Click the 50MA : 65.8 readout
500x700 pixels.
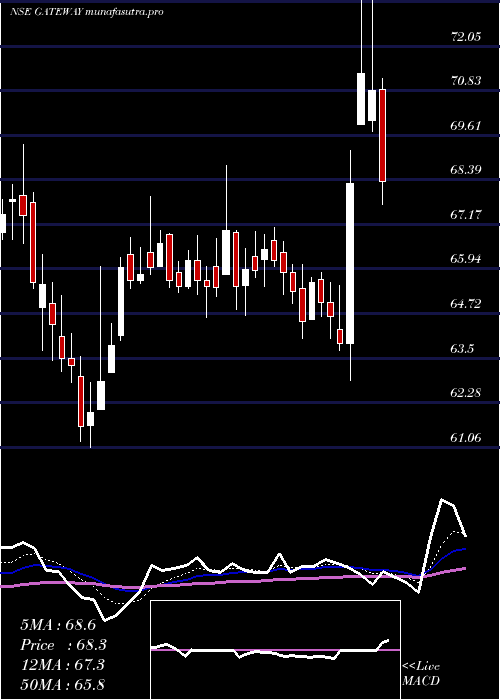62,684
